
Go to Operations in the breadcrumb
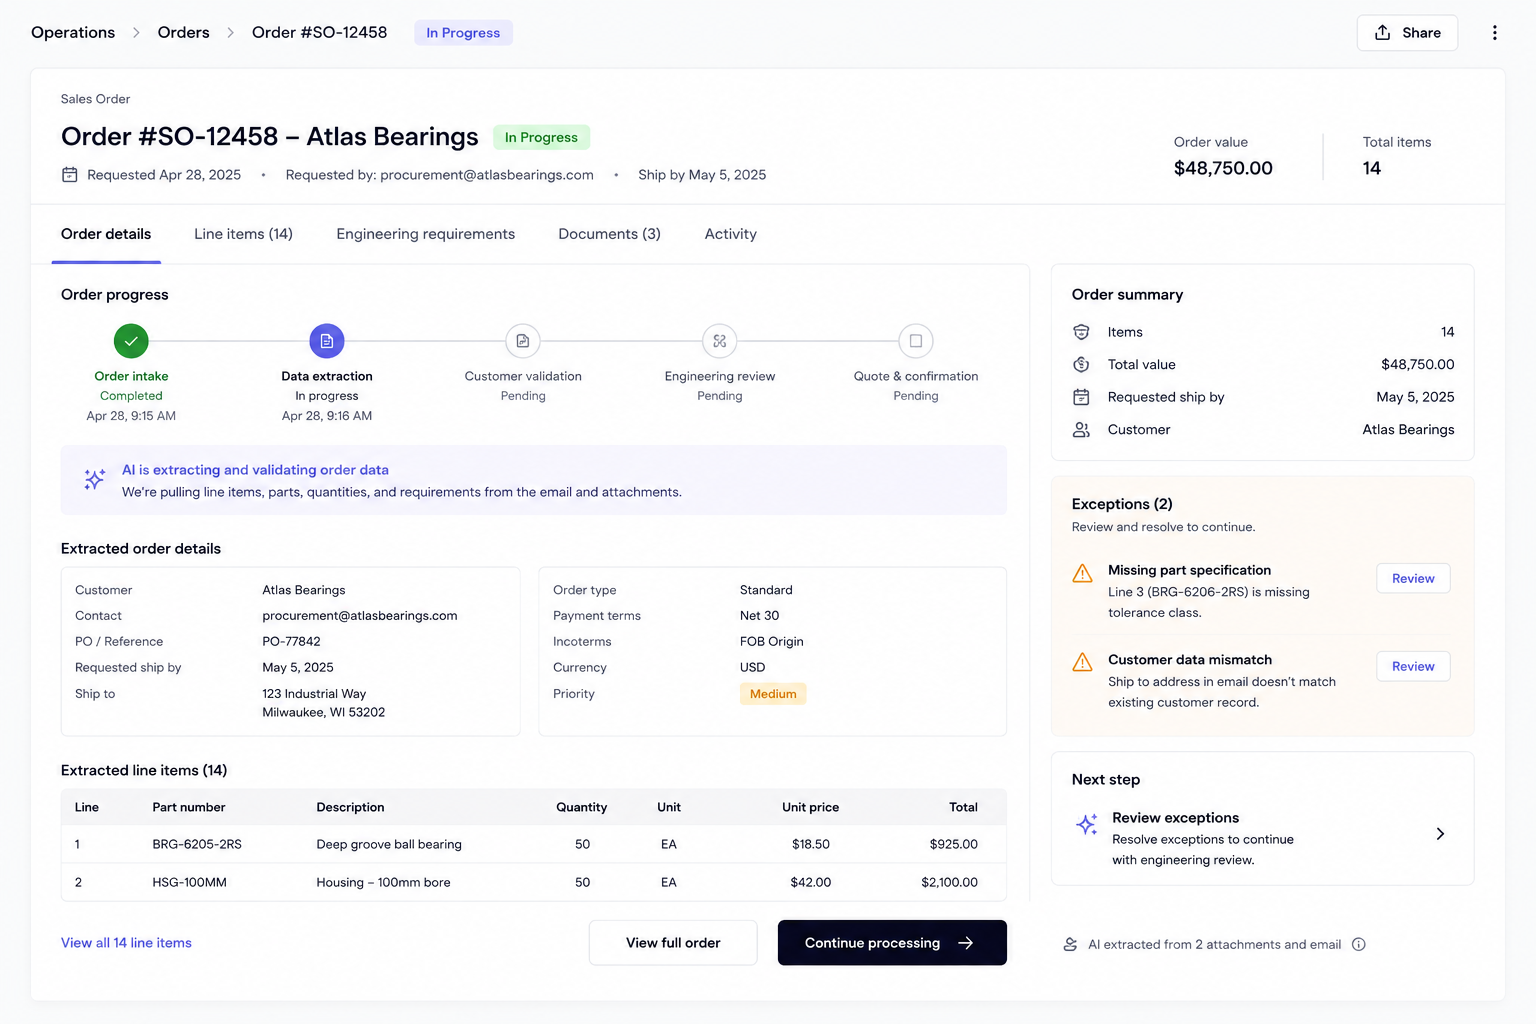point(73,33)
